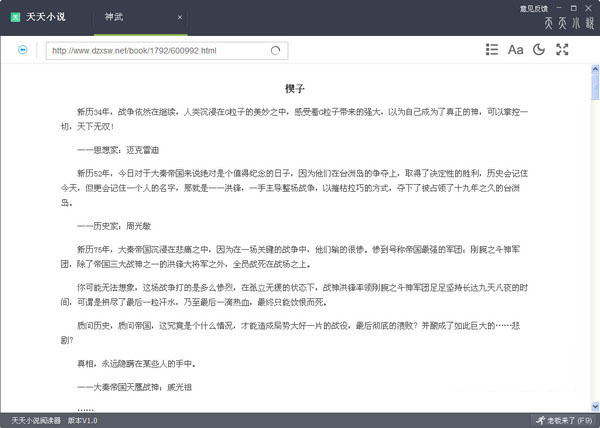The height and width of the screenshot is (428, 600).
Task: Click the 版本V1.0 version label
Action: (82, 420)
